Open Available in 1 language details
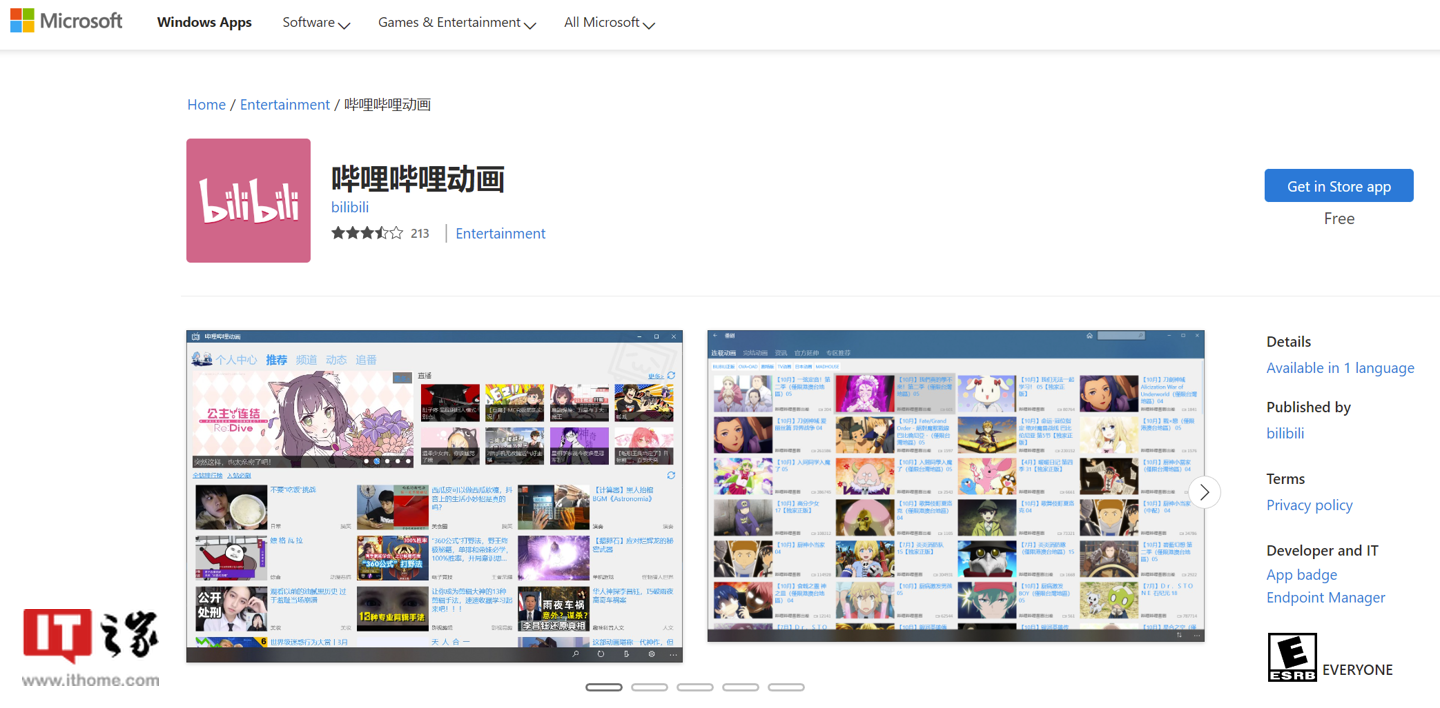 (x=1340, y=368)
